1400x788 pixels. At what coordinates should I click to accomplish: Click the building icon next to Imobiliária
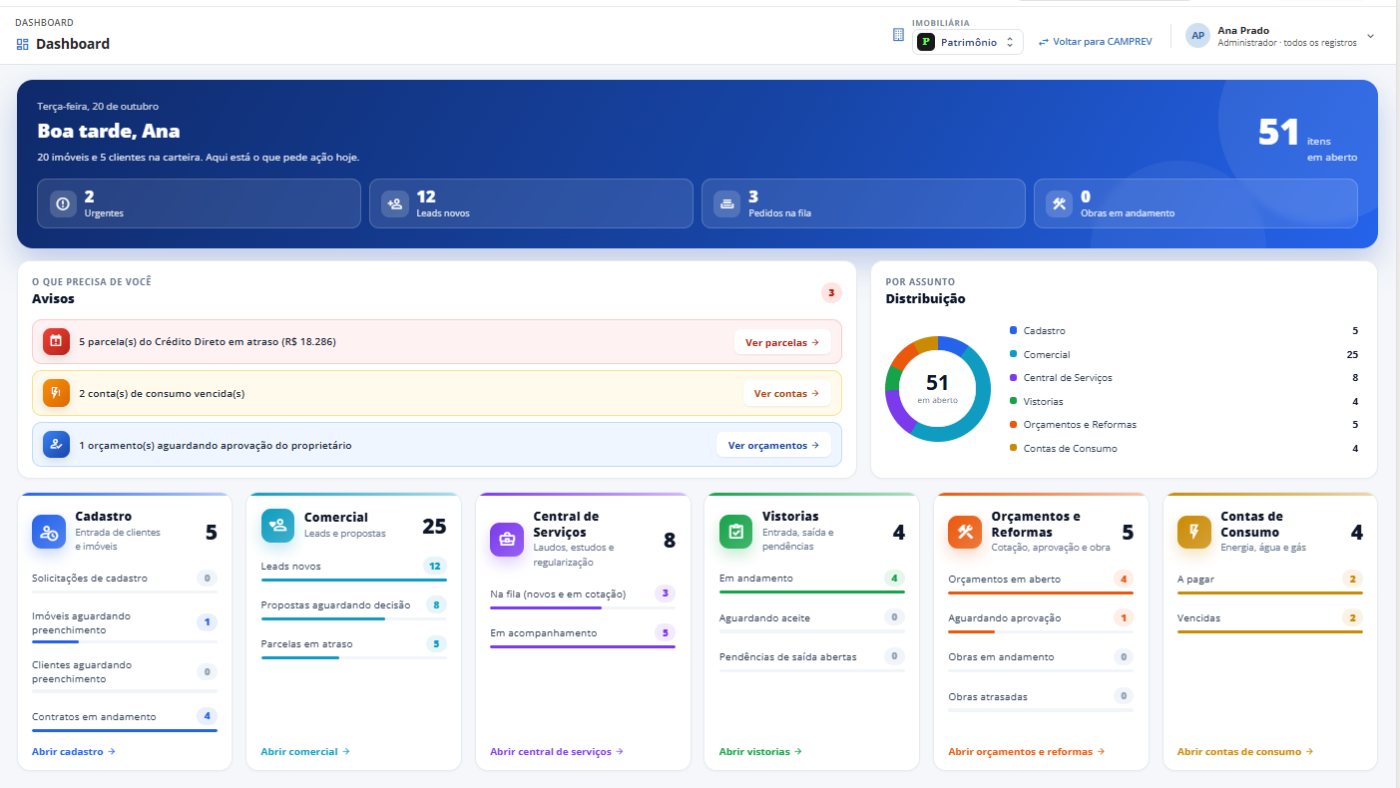point(898,35)
